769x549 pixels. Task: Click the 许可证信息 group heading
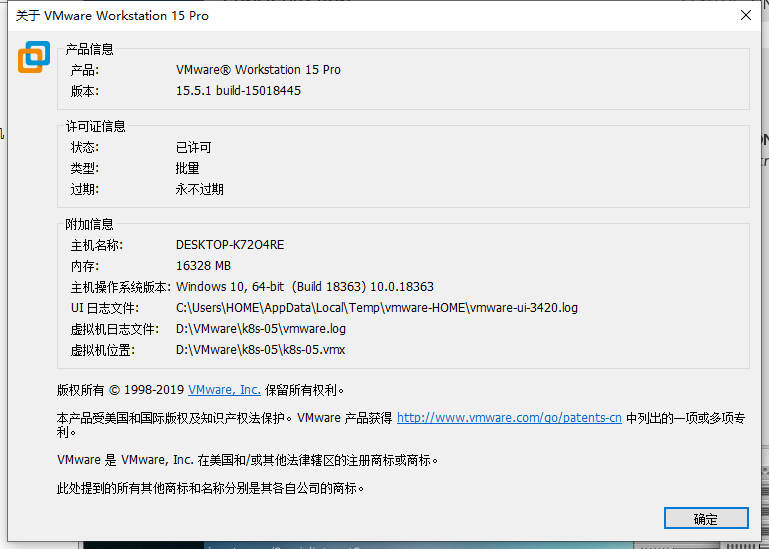[x=96, y=127]
